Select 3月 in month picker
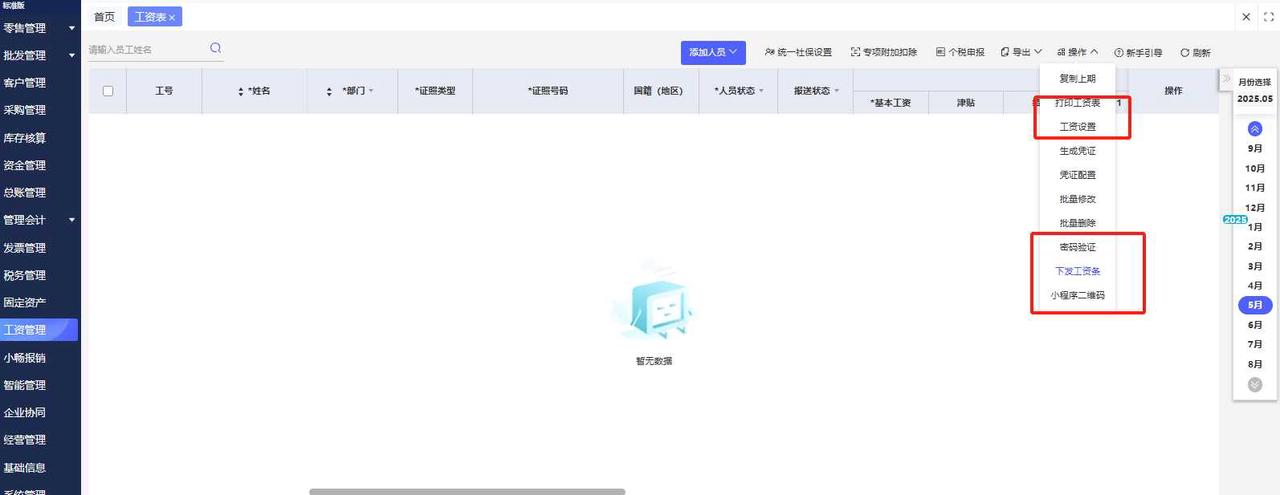 click(x=1255, y=266)
